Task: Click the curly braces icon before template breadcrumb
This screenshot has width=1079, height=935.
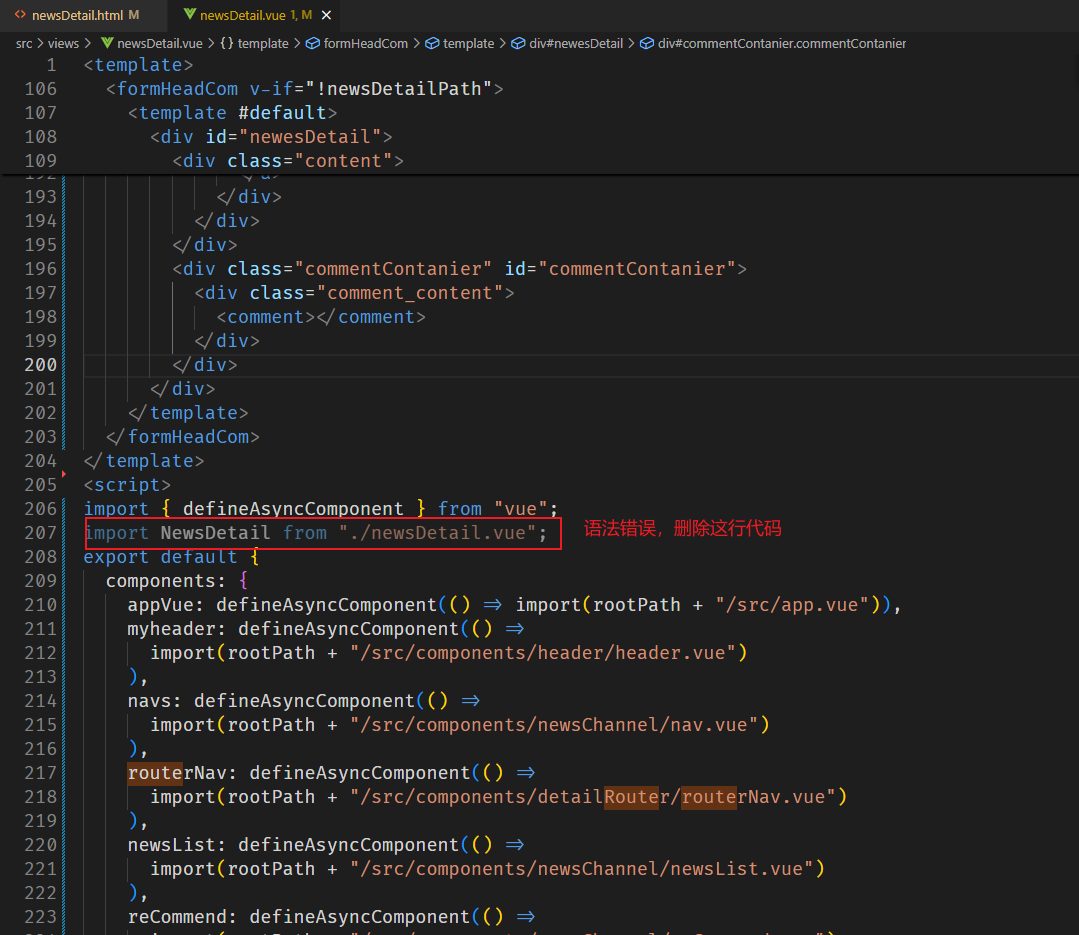Action: click(x=227, y=43)
